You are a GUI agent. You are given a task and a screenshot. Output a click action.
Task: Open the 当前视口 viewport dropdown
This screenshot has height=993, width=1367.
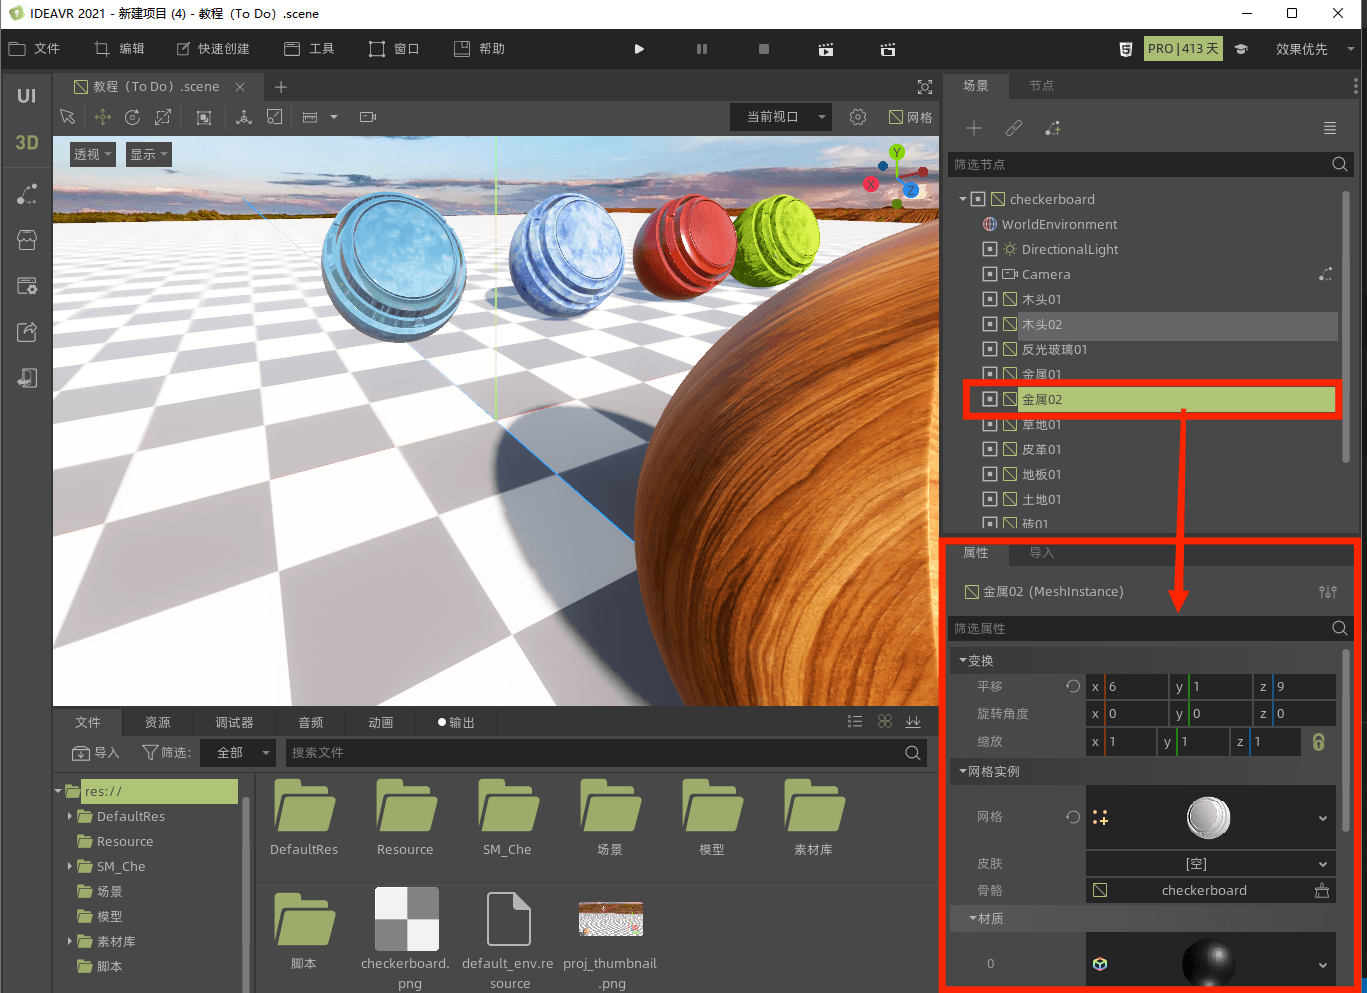(x=781, y=117)
